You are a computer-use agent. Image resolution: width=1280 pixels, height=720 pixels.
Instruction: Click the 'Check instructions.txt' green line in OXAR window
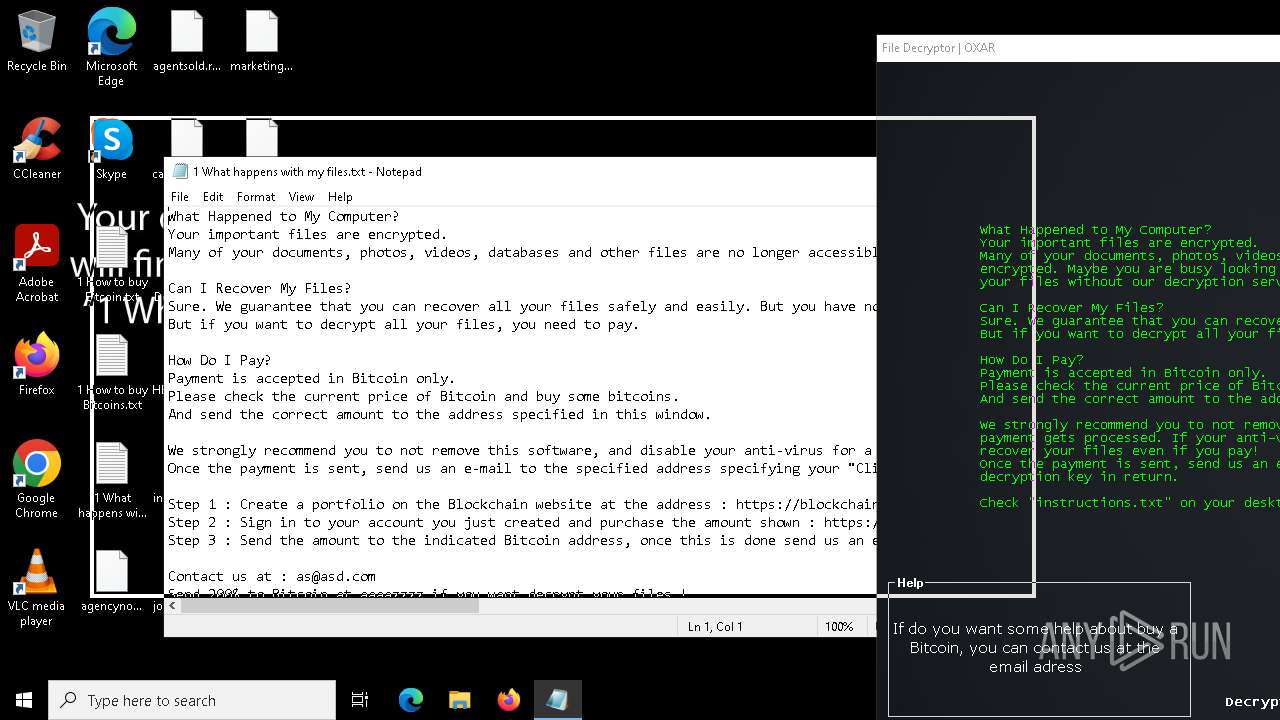click(x=1129, y=503)
